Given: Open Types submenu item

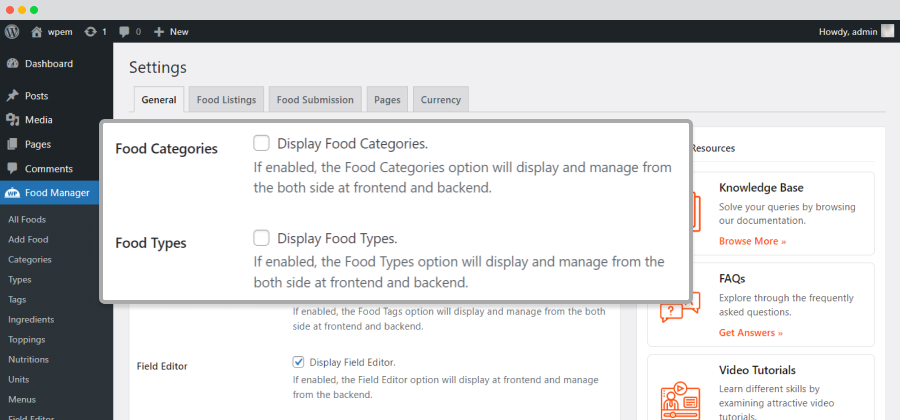Looking at the screenshot, I should (x=20, y=280).
